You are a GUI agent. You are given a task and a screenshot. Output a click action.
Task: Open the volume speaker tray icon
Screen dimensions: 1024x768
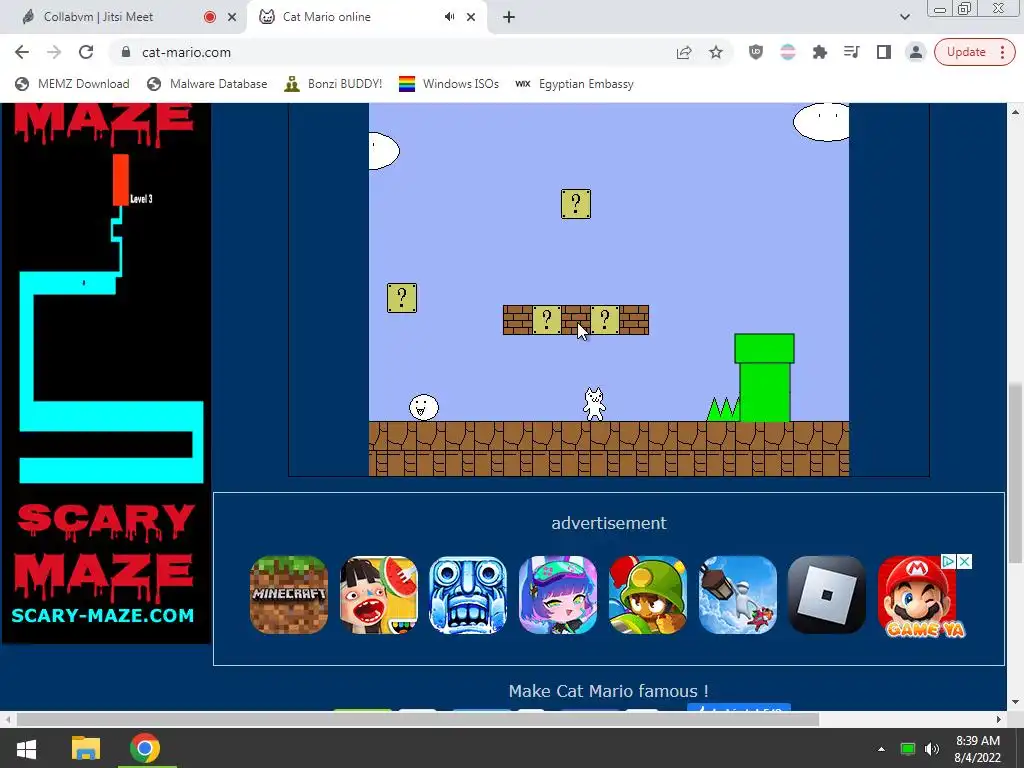931,749
